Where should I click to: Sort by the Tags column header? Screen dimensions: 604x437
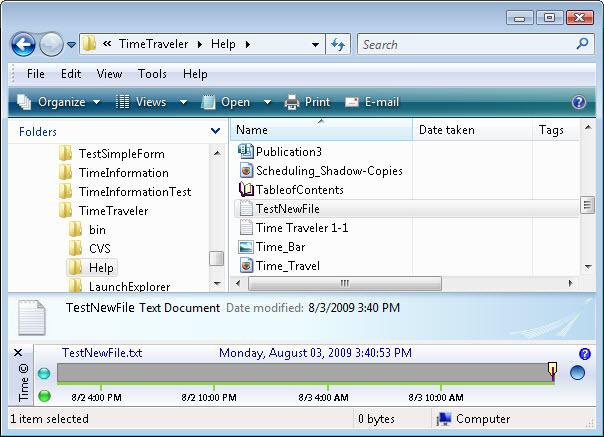[x=556, y=130]
